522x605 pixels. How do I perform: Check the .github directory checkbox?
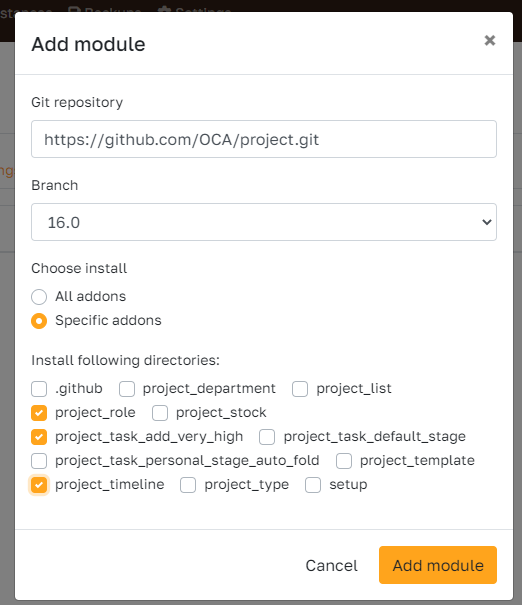[x=39, y=389]
